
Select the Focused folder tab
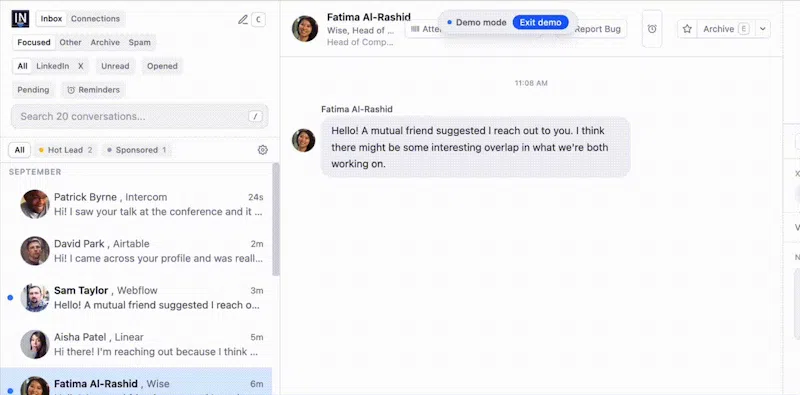[34, 42]
